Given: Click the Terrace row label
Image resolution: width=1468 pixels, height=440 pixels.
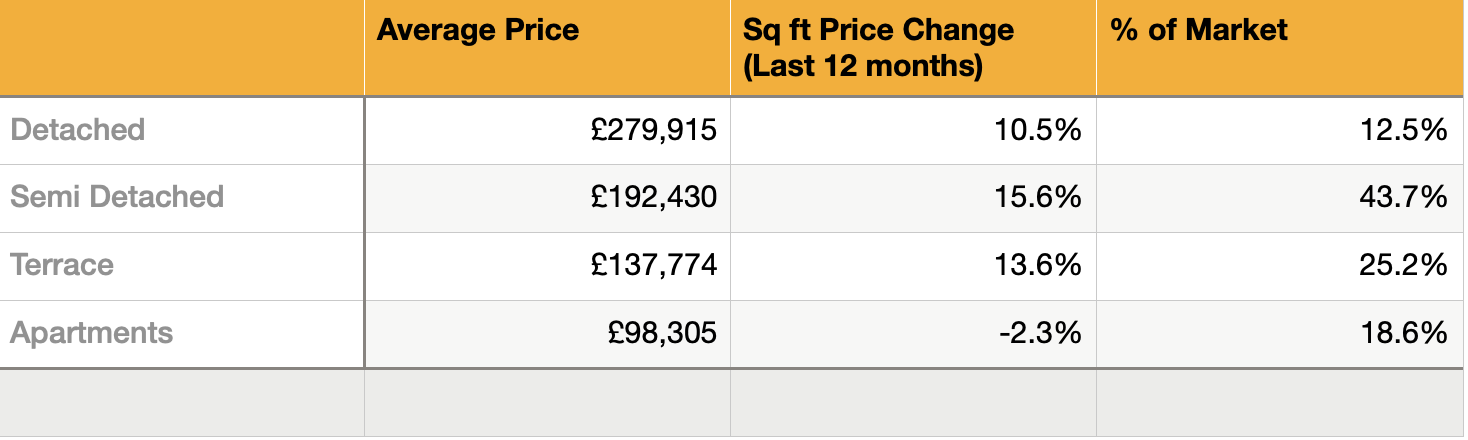Looking at the screenshot, I should (182, 266).
